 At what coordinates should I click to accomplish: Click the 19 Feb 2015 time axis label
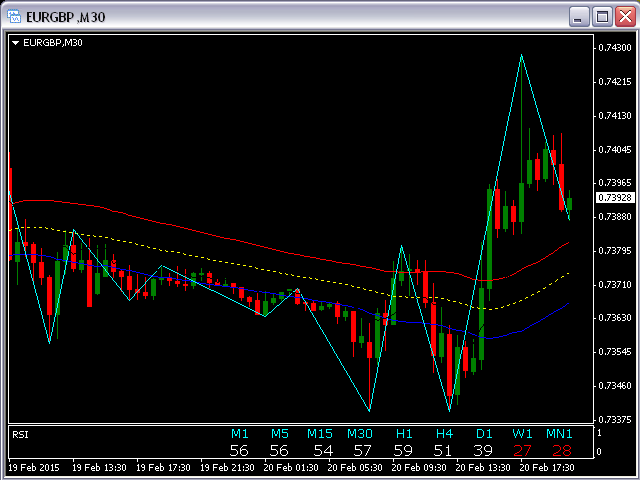(x=34, y=468)
